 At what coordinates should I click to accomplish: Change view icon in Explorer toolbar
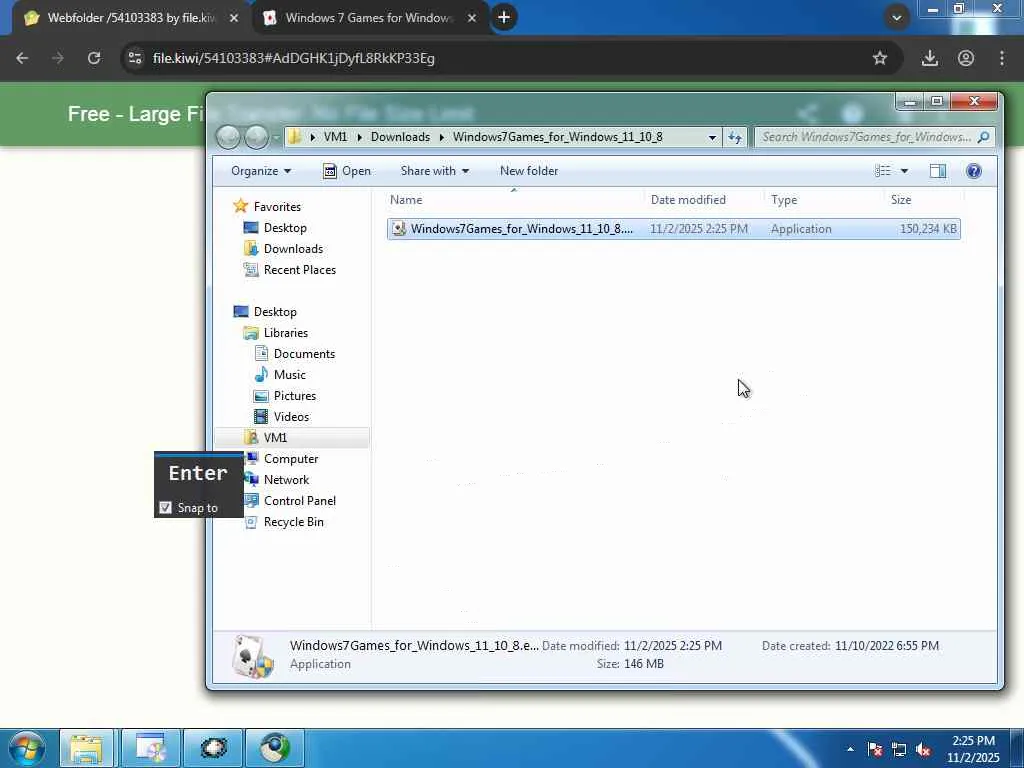point(882,171)
